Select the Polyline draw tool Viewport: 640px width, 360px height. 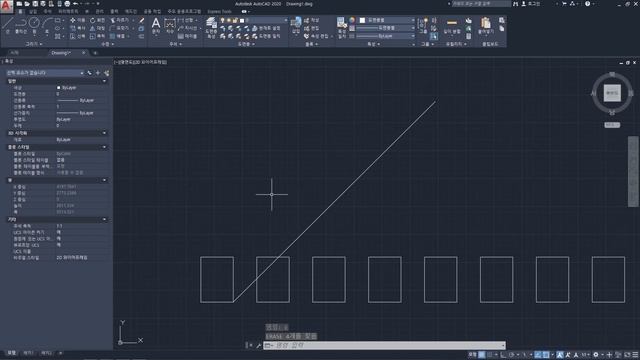[x=21, y=25]
